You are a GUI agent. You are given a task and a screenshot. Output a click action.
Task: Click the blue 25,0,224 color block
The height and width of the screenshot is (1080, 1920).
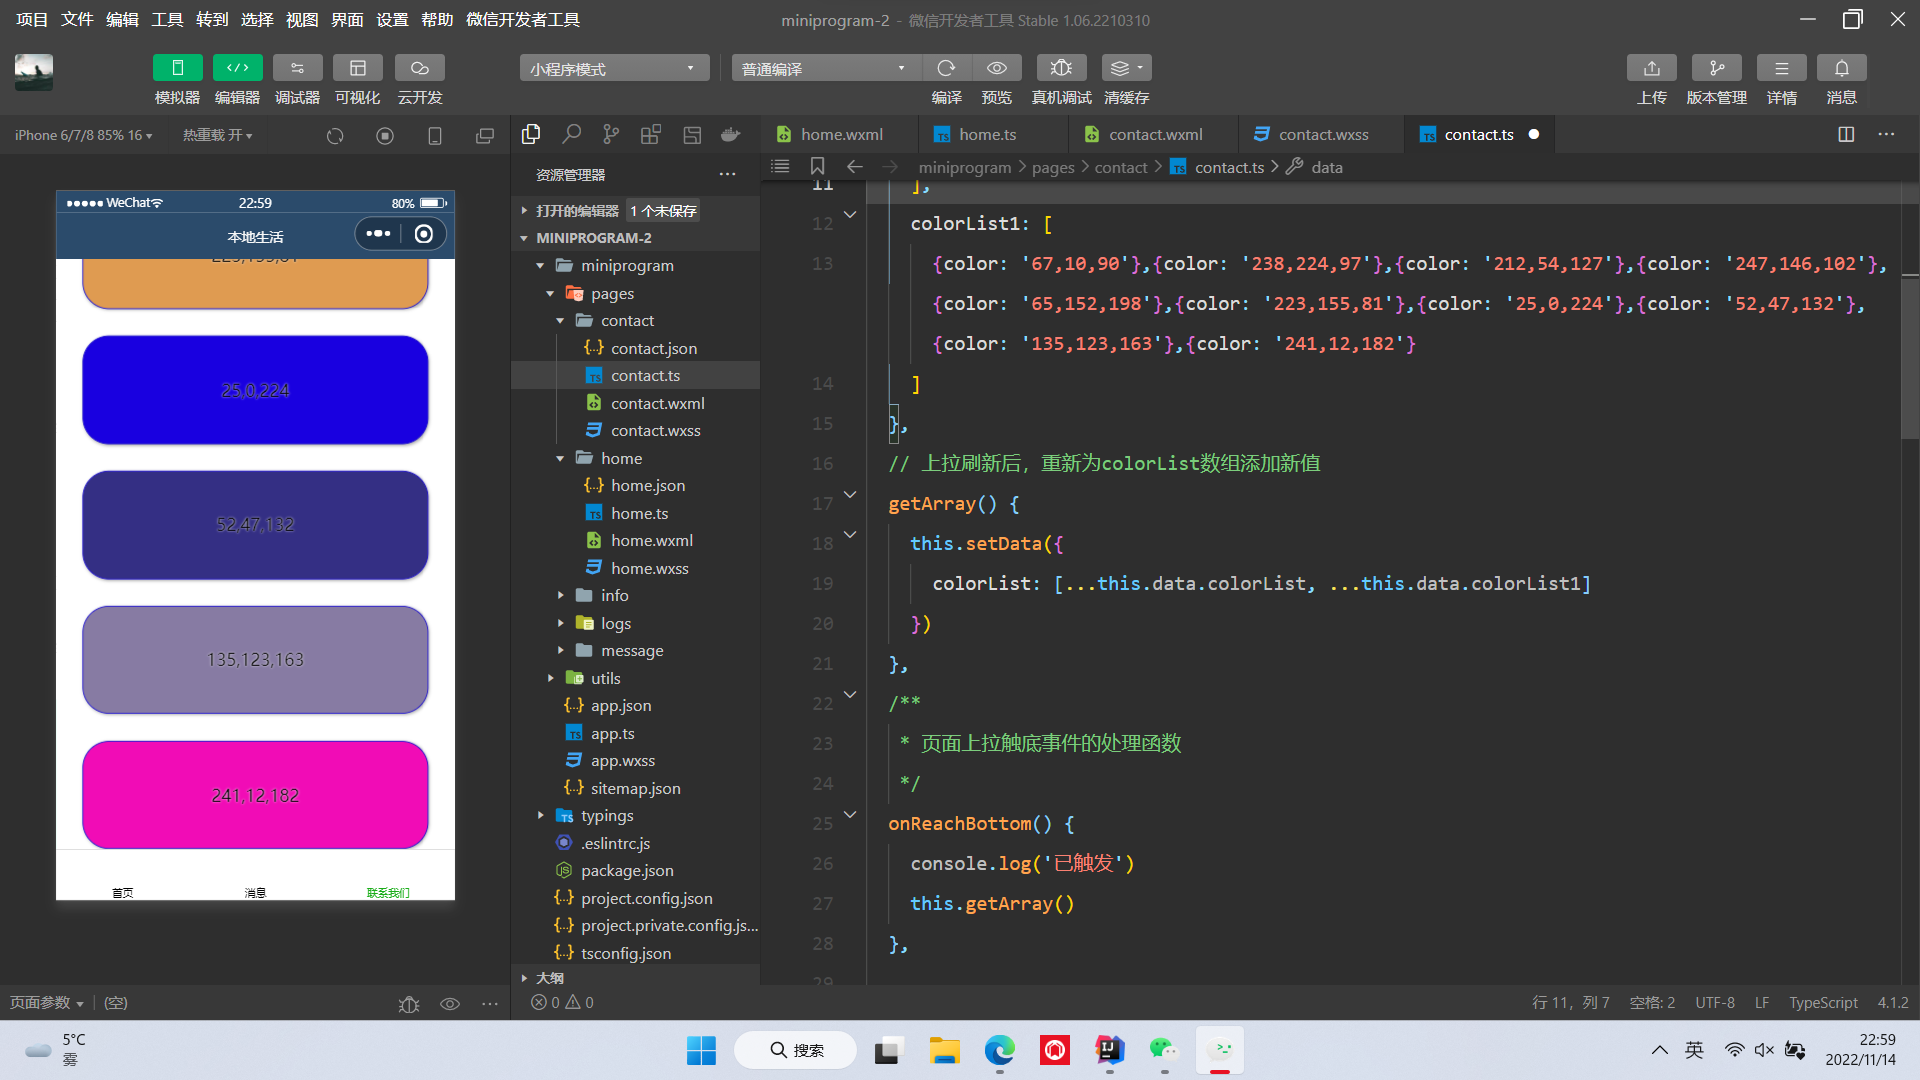tap(255, 390)
